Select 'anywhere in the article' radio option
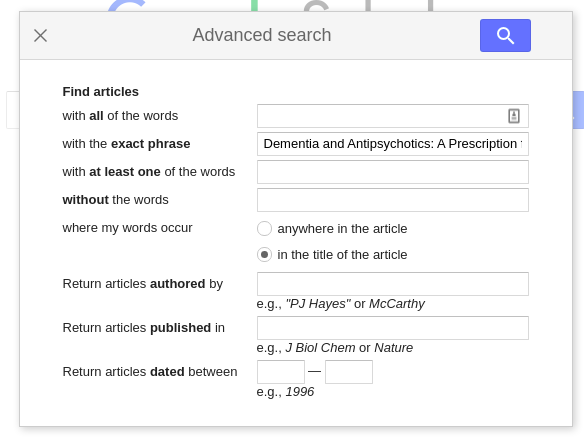 (264, 228)
